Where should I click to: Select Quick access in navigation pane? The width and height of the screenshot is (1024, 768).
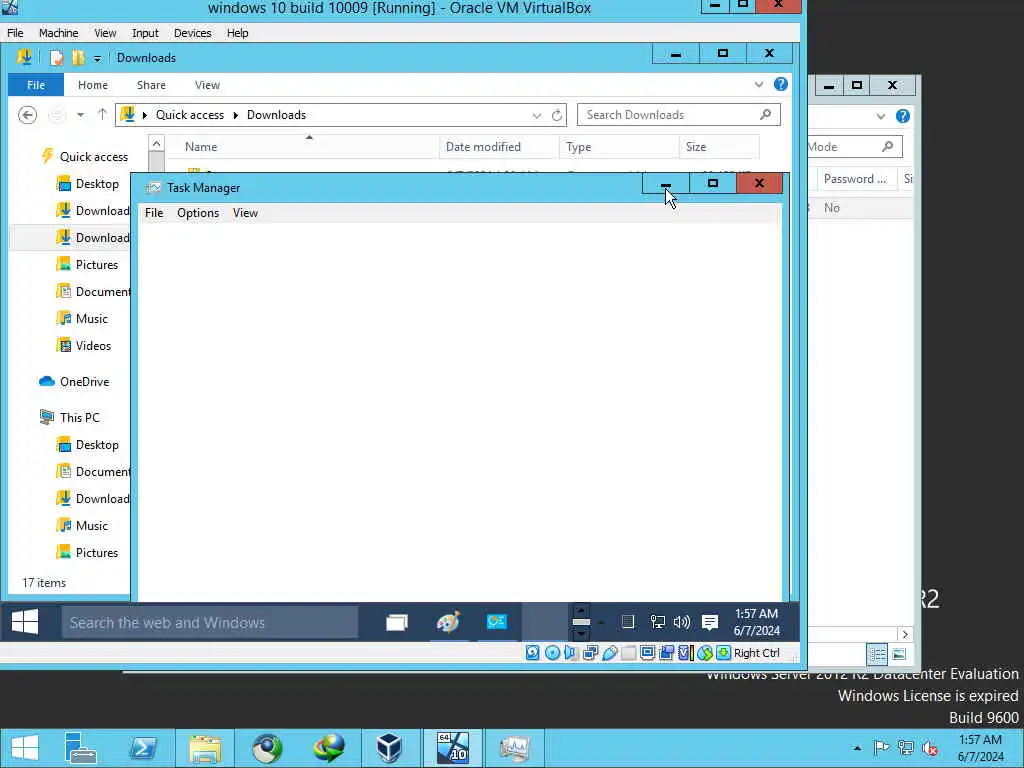point(94,157)
